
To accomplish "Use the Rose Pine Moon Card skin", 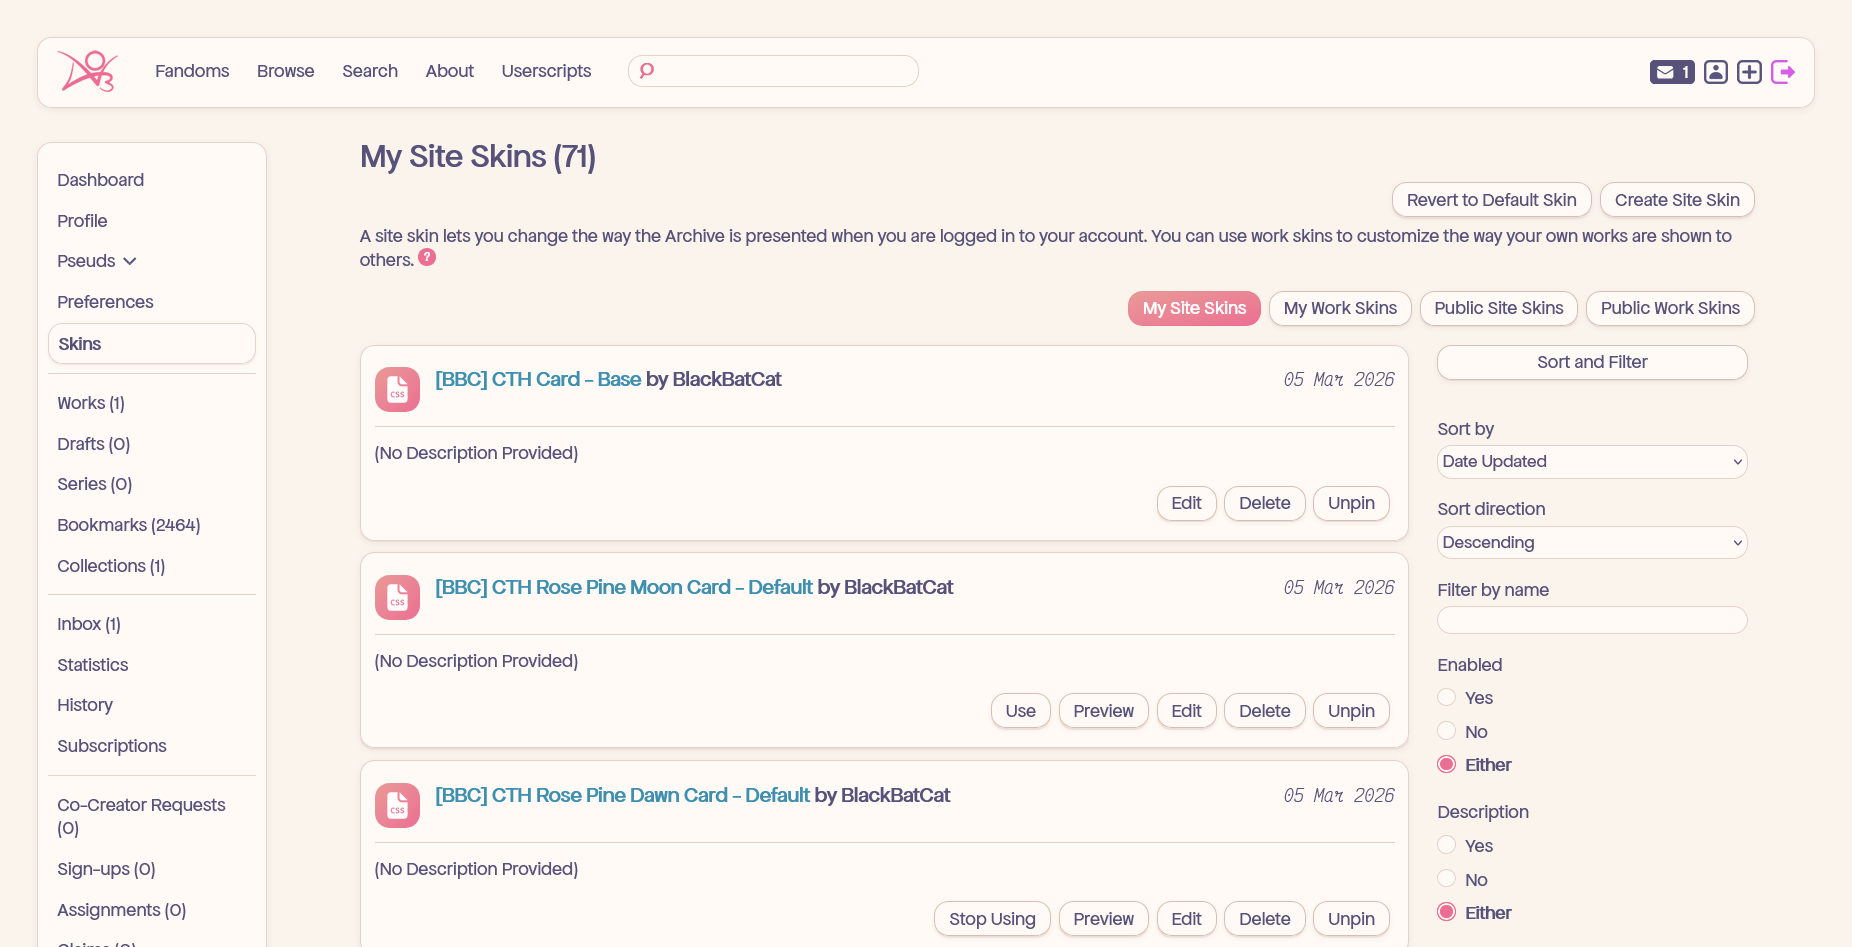I will [x=1020, y=711].
